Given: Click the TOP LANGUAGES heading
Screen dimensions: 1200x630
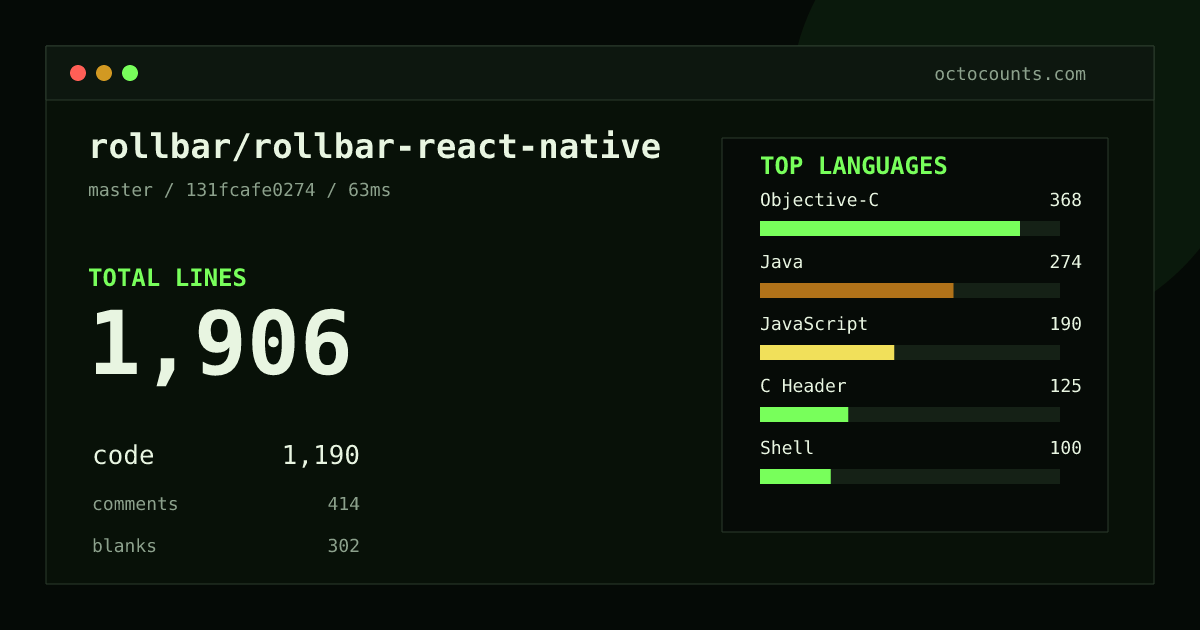Looking at the screenshot, I should tap(853, 166).
